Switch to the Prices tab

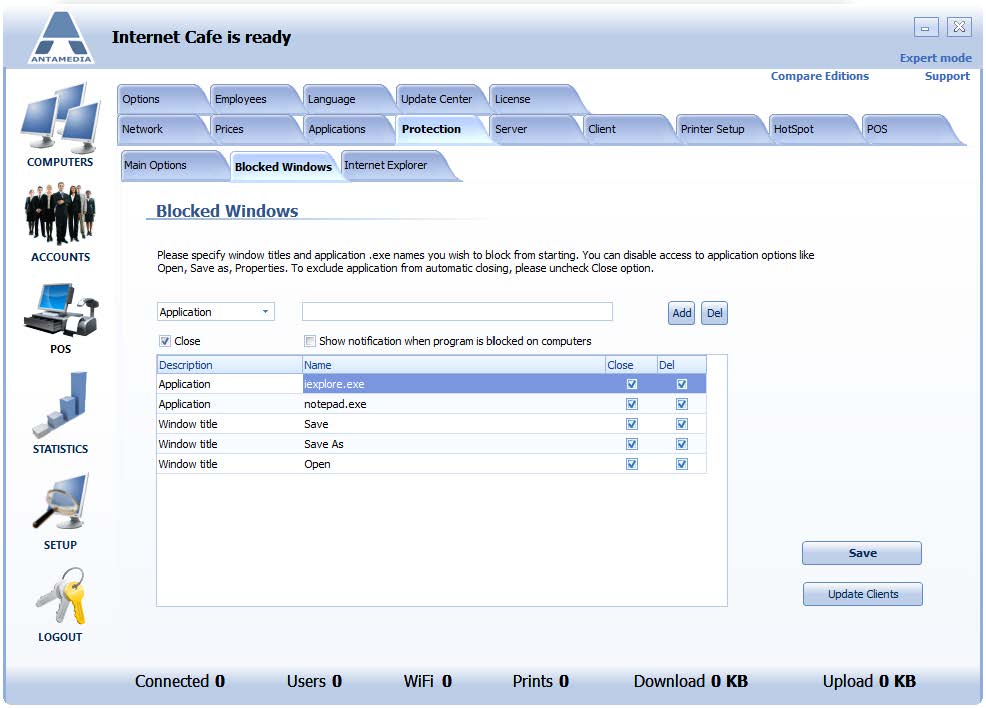coord(253,130)
